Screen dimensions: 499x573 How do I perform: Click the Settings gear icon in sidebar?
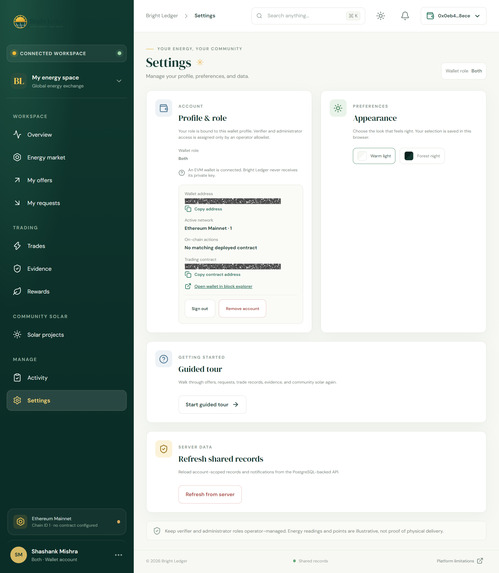[x=17, y=400]
